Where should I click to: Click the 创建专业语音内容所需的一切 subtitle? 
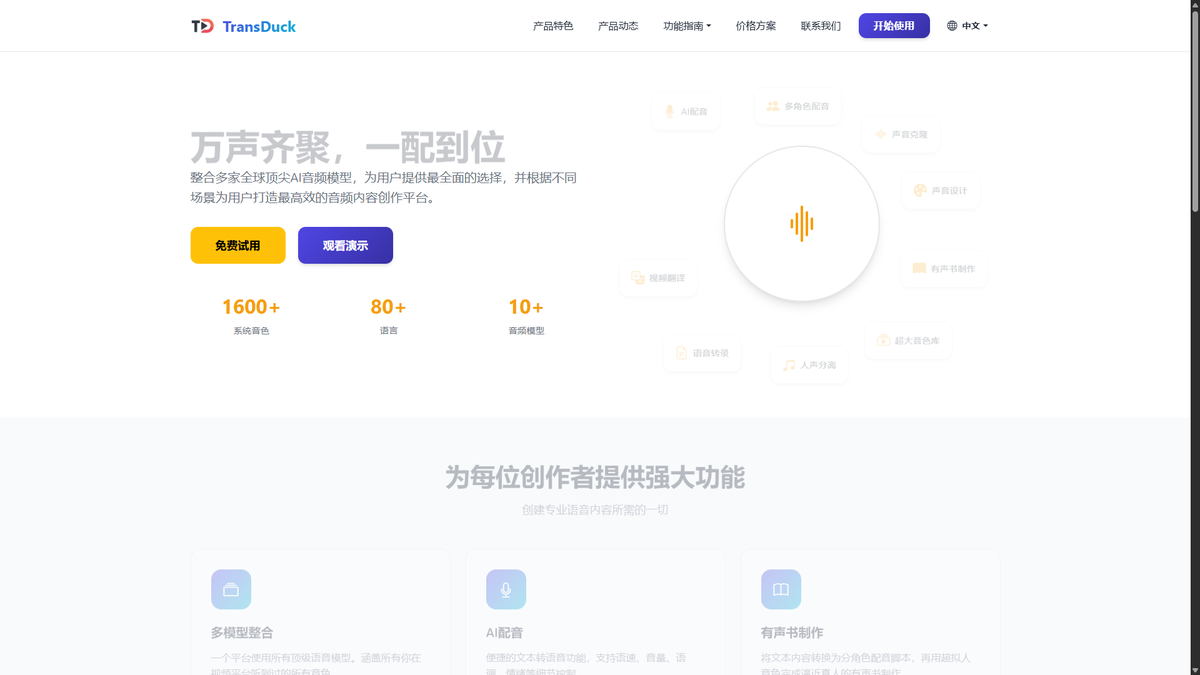(x=595, y=510)
